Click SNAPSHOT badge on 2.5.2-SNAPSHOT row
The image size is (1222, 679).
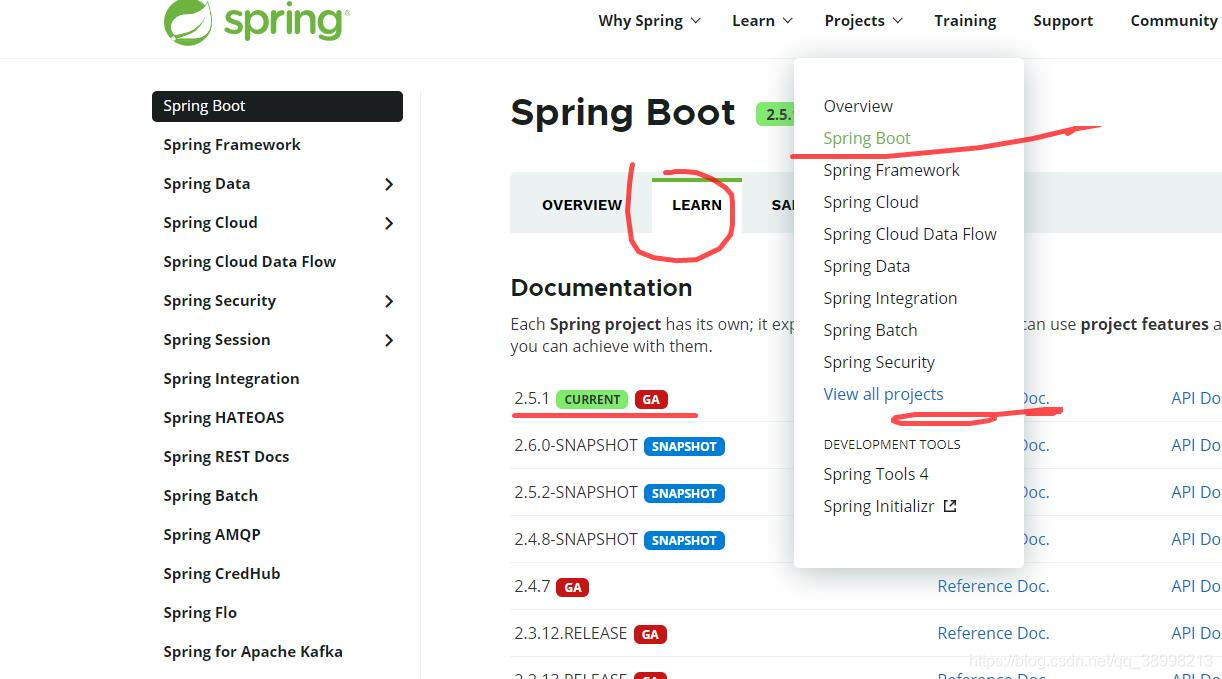point(684,493)
